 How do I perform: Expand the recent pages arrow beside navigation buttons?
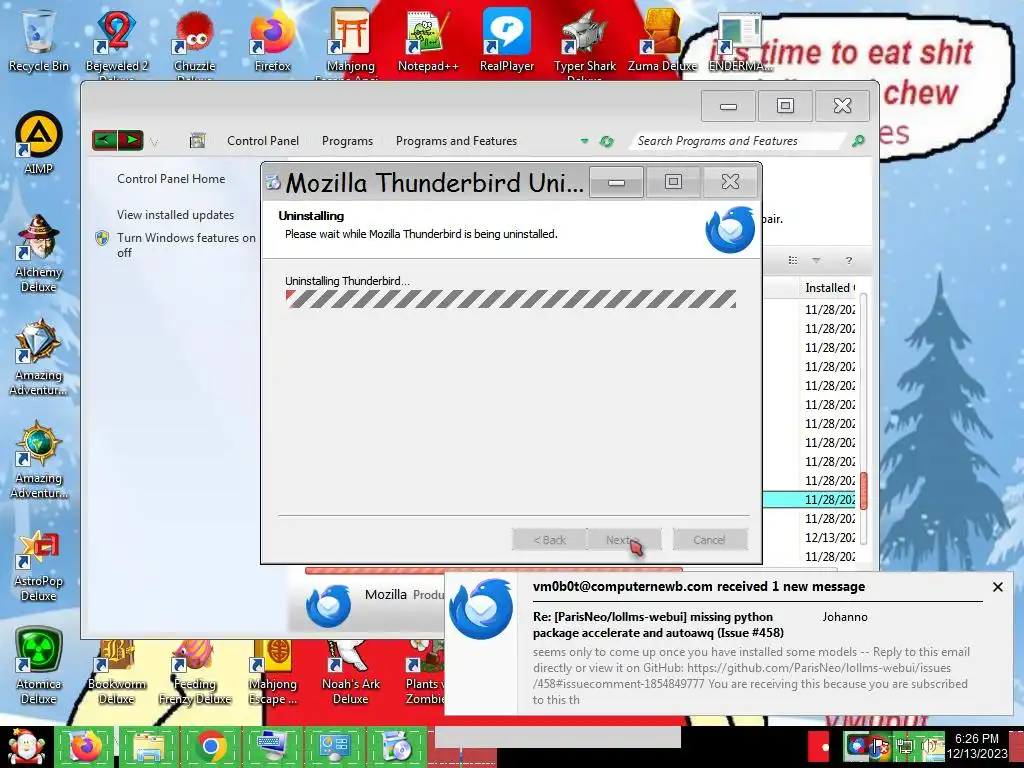(154, 142)
